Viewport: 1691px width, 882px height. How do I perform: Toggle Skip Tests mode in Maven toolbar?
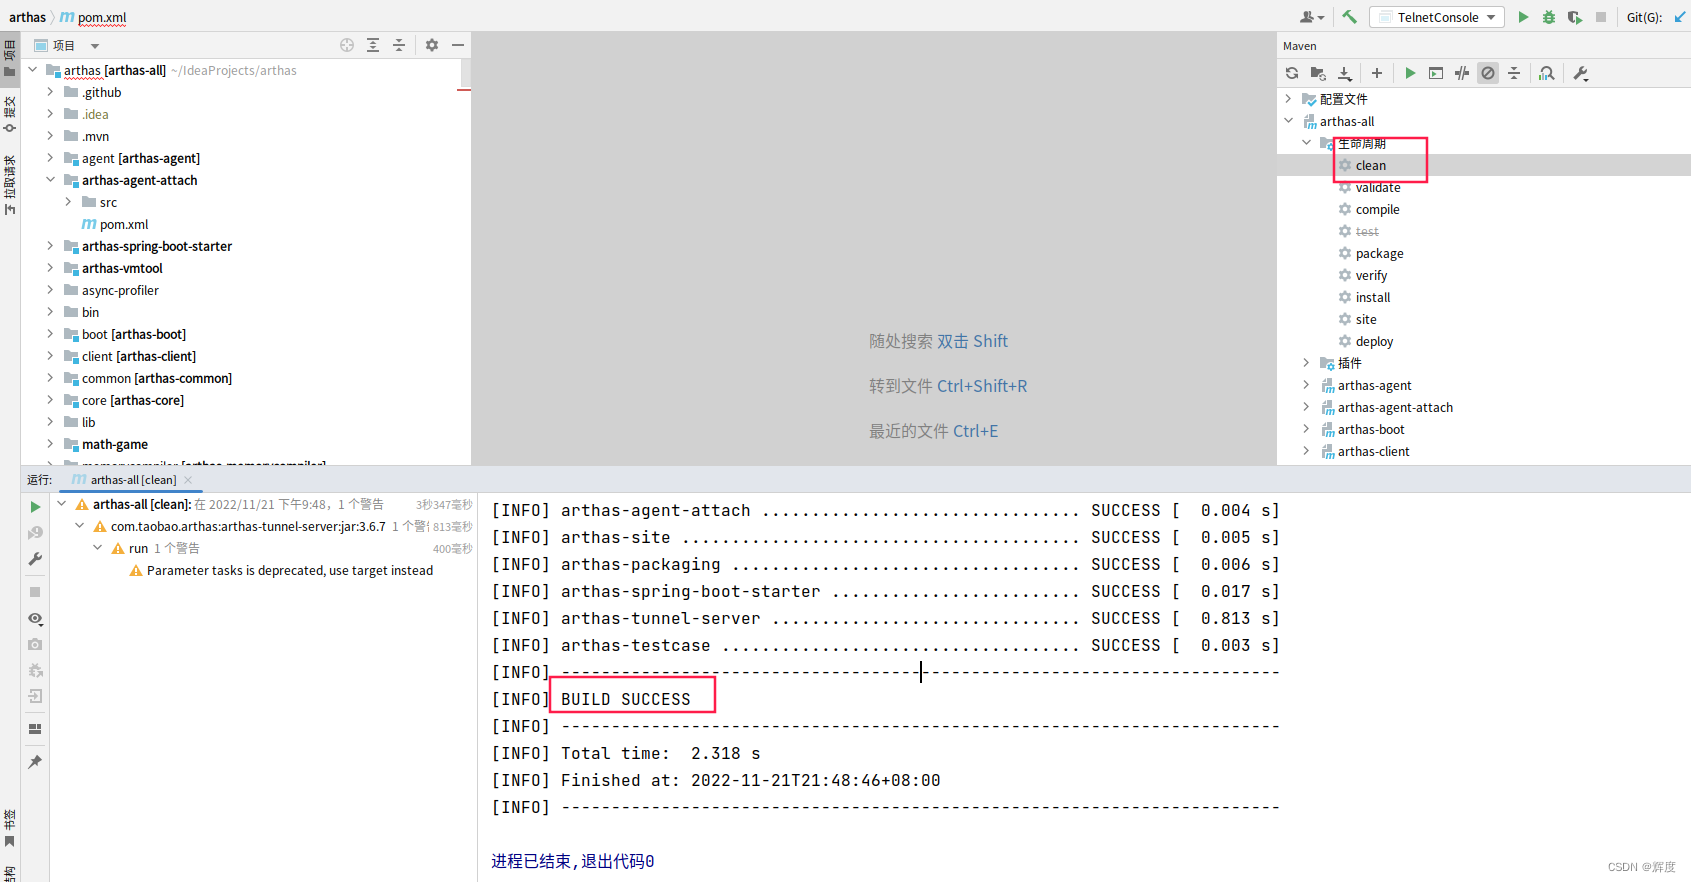pyautogui.click(x=1488, y=73)
